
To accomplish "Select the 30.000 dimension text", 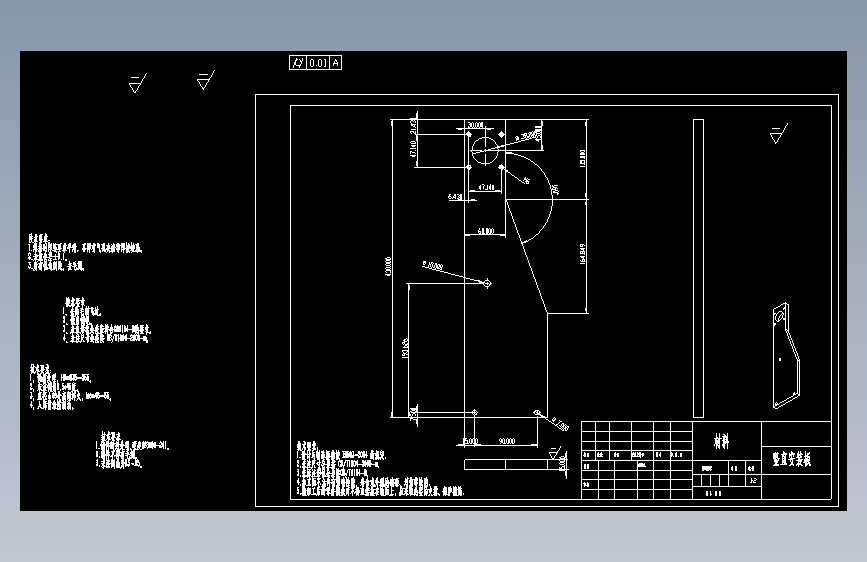I will (476, 125).
